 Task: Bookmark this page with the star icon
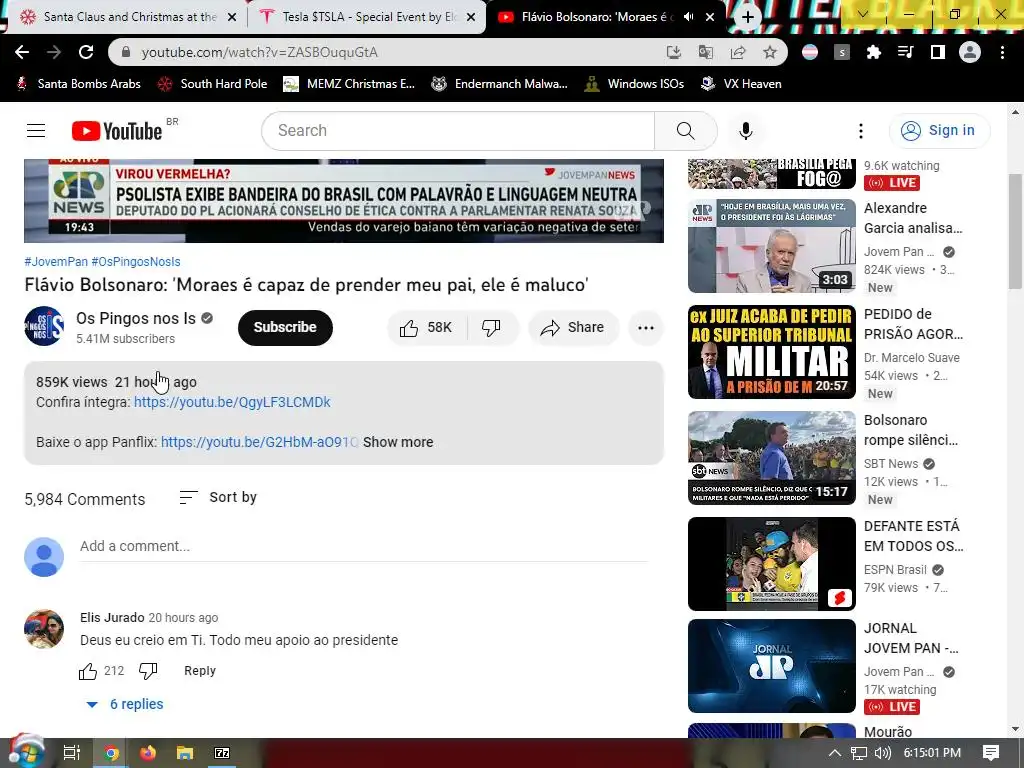pos(770,52)
